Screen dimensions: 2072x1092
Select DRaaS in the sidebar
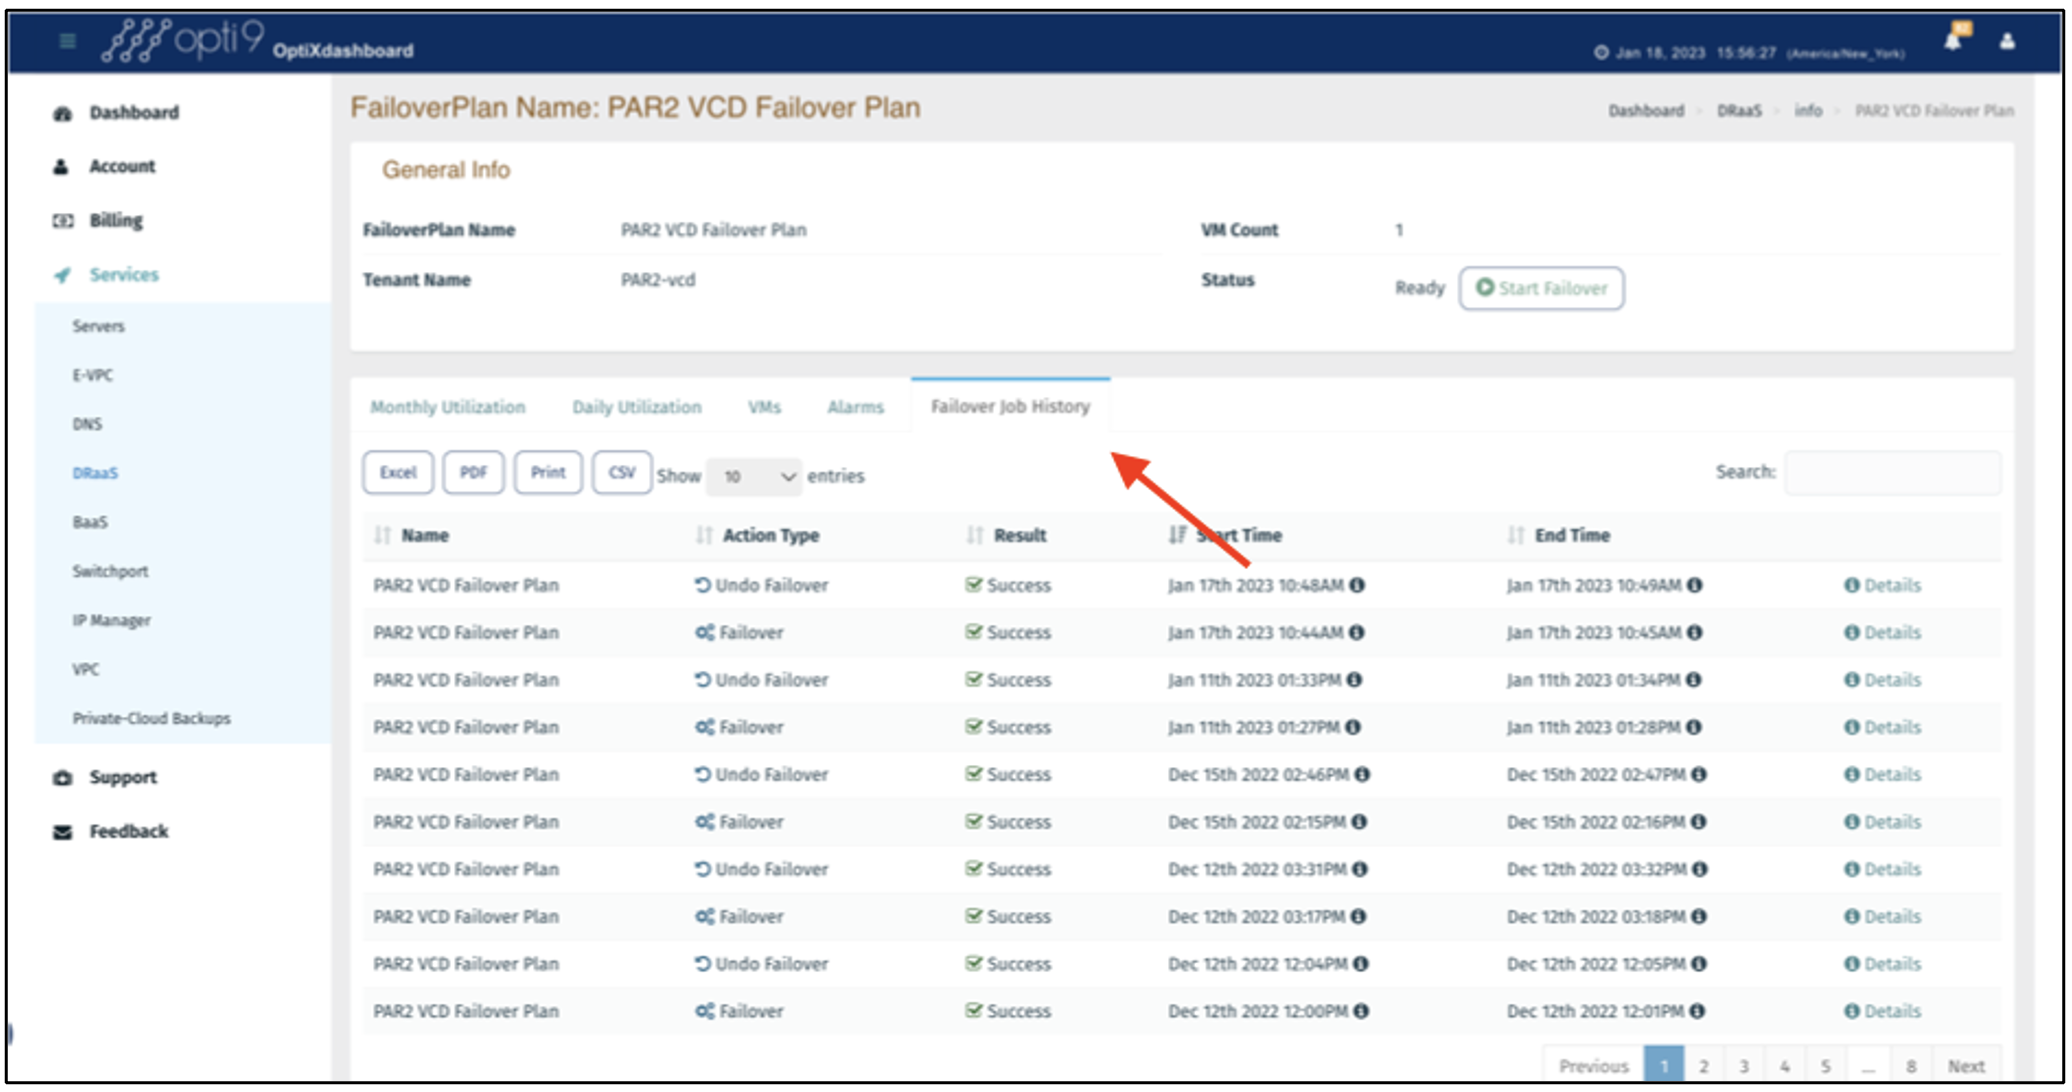coord(95,473)
